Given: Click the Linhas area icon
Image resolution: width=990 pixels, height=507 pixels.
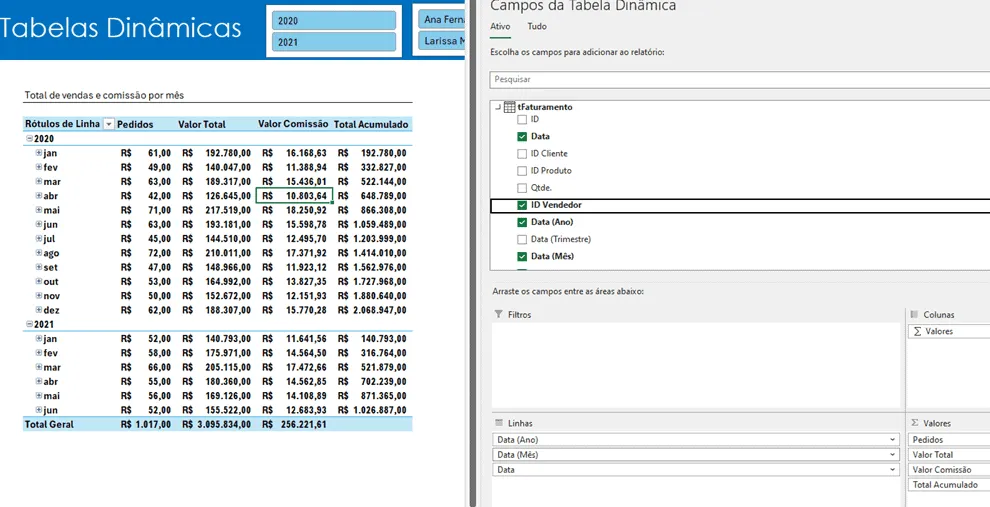Looking at the screenshot, I should coord(499,423).
